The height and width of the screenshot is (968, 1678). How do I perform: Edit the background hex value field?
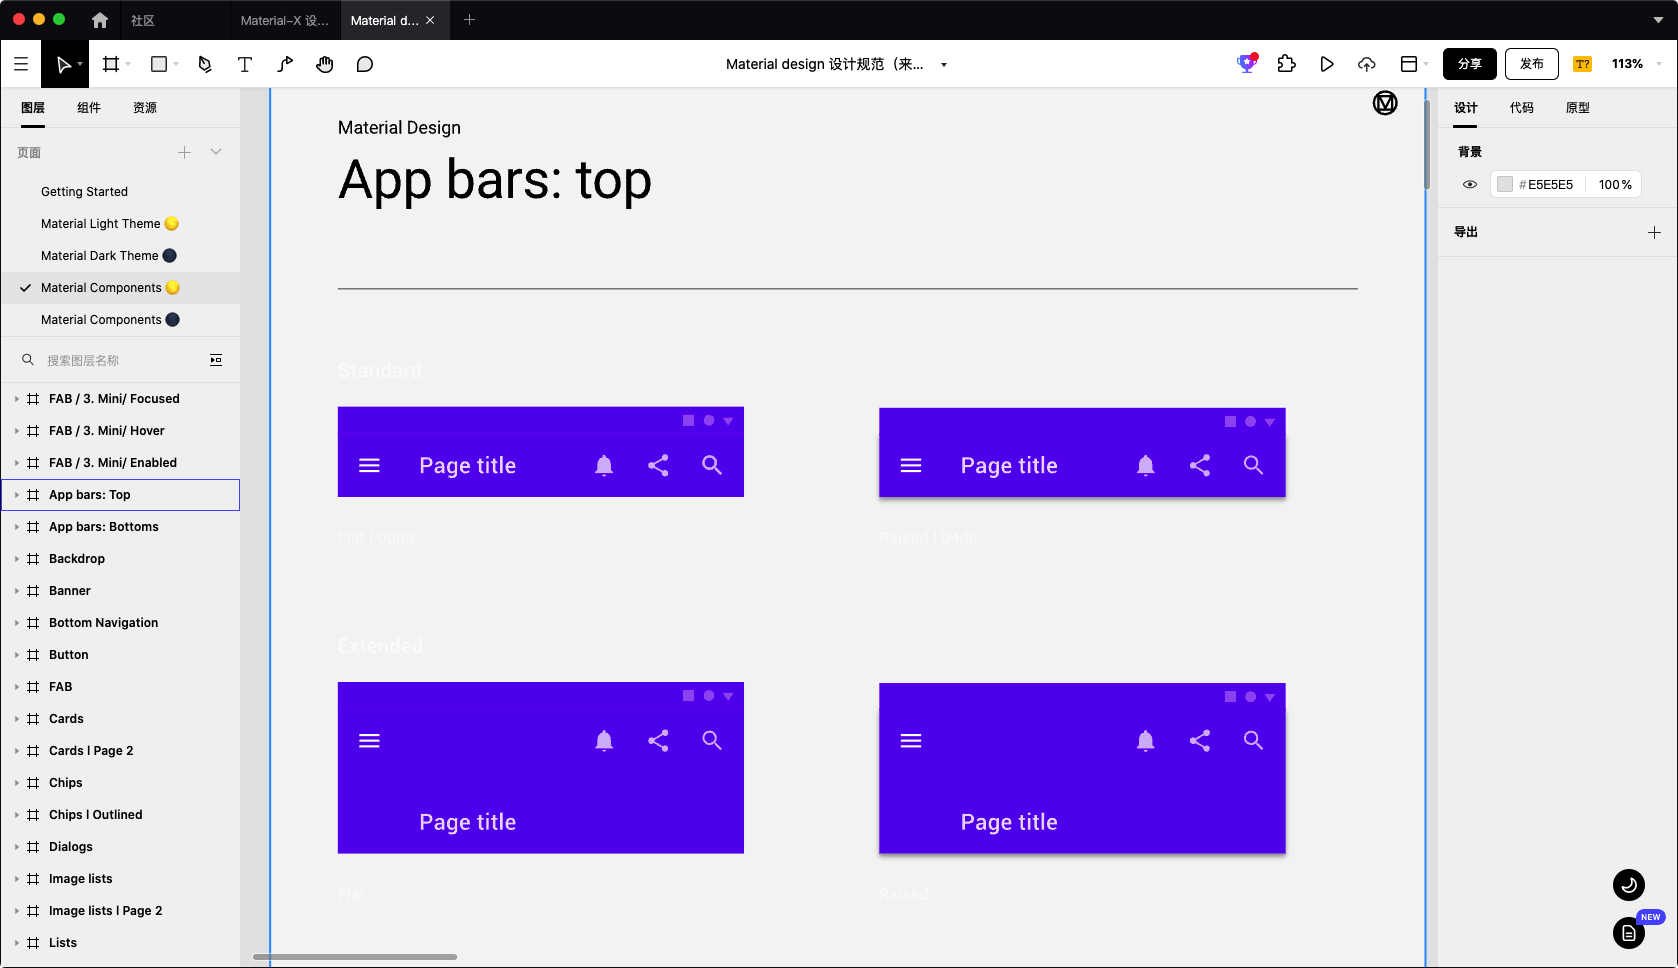click(1550, 184)
